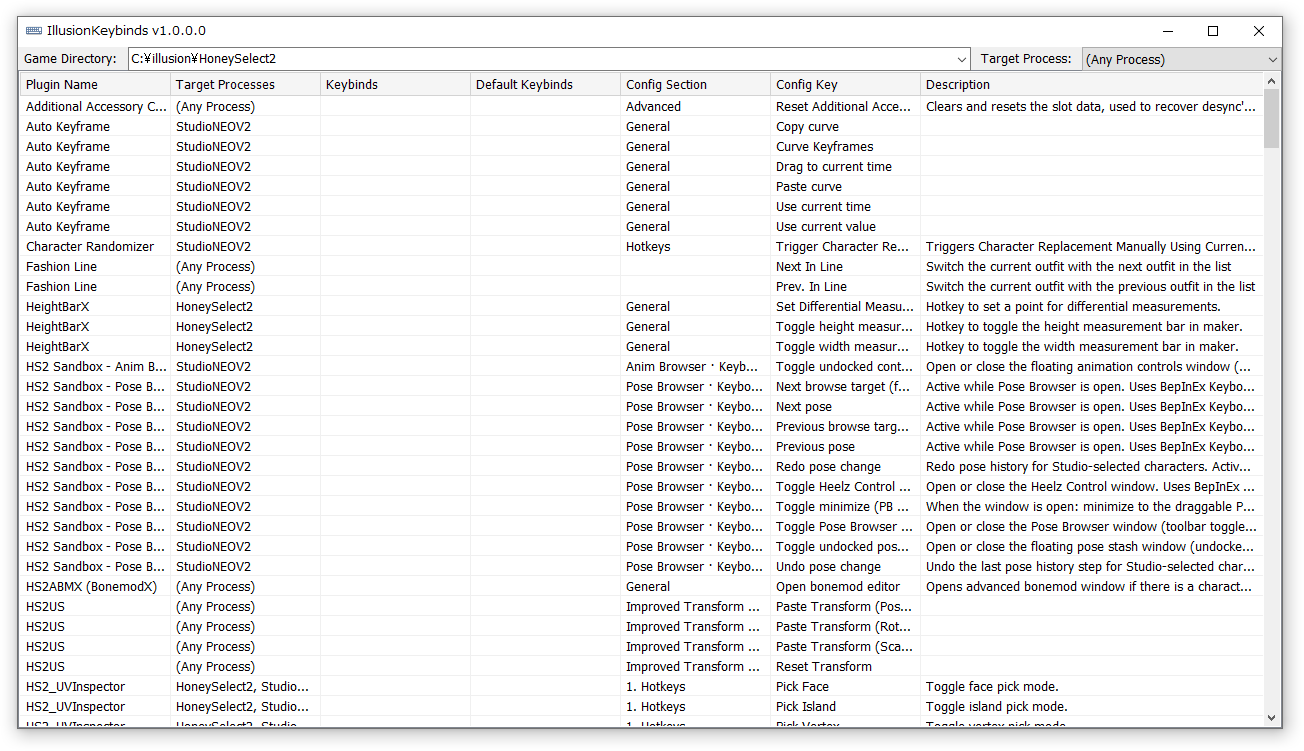Select the 'Toggle width measur...' config key
This screenshot has height=751, width=1304.
[x=843, y=347]
